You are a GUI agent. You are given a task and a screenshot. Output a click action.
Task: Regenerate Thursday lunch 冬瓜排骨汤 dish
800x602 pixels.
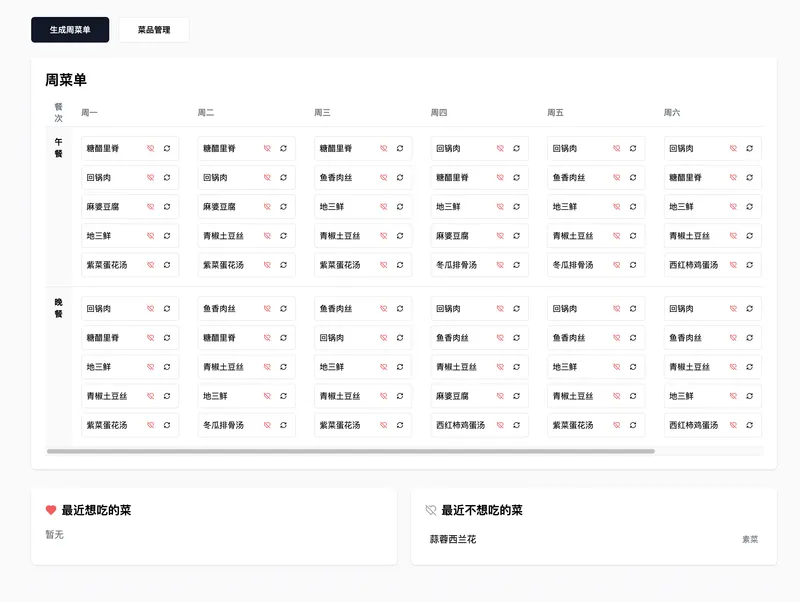coord(516,265)
